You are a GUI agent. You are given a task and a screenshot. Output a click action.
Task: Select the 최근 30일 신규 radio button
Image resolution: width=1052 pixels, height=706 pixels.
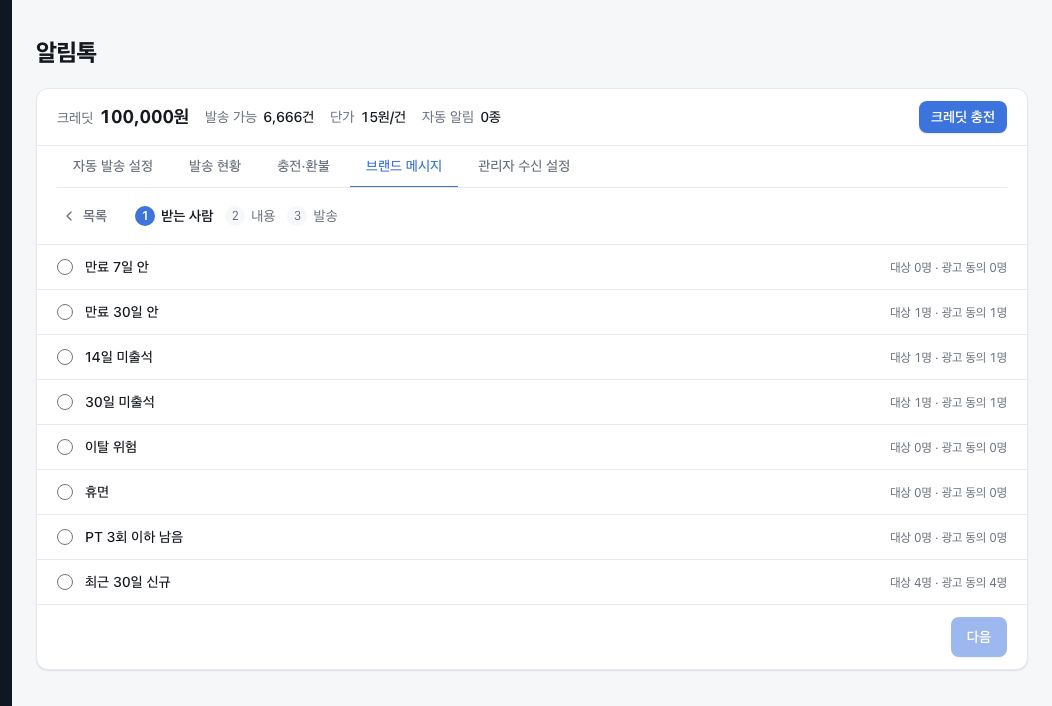(65, 582)
